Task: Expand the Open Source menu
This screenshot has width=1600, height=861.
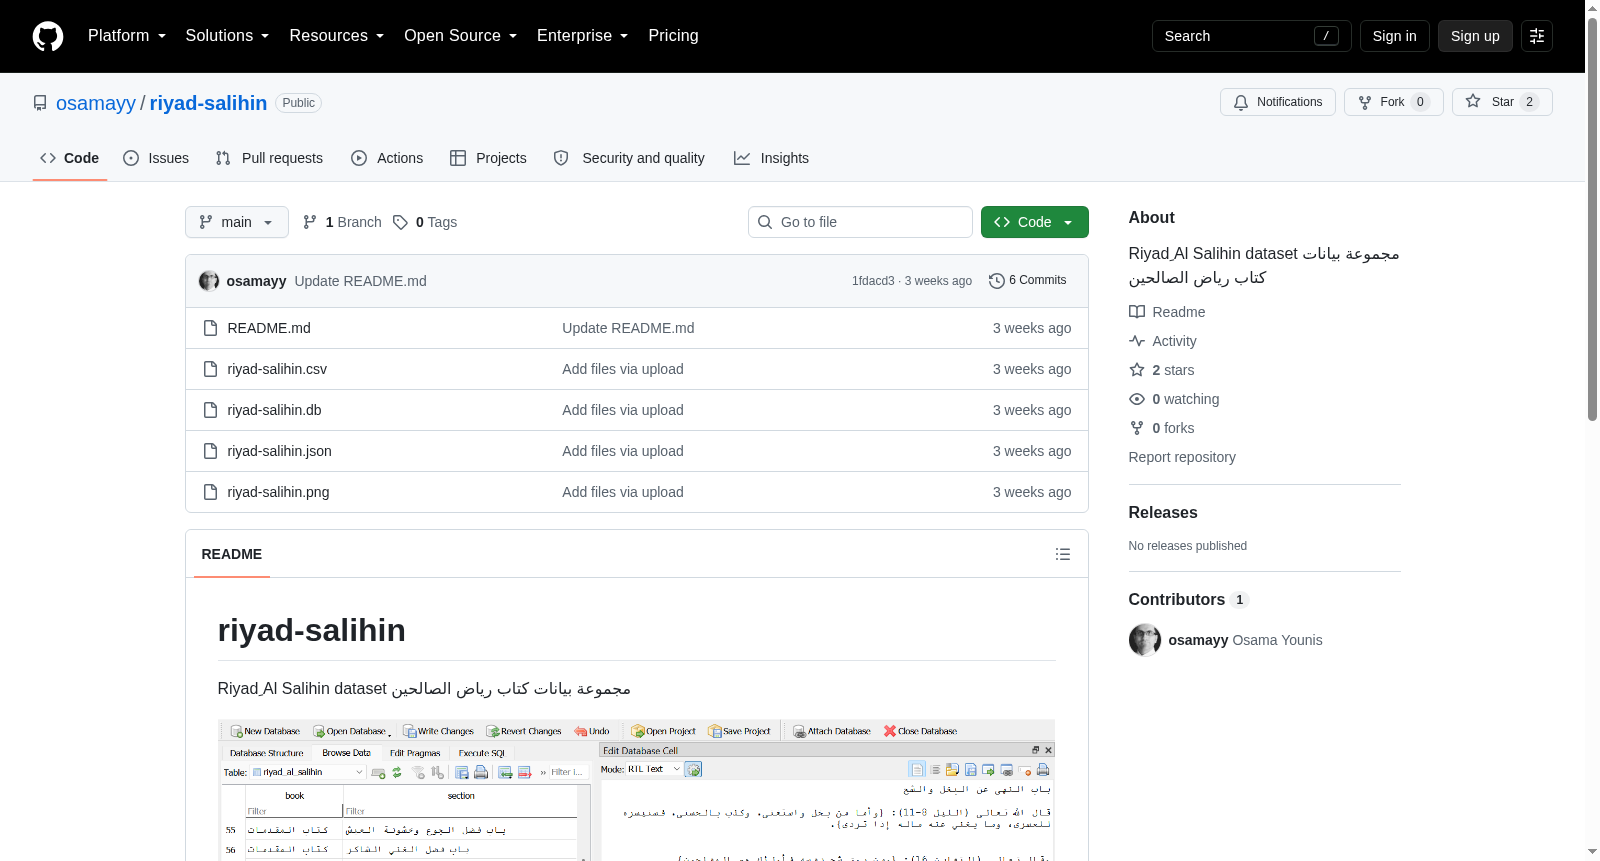Action: click(460, 36)
